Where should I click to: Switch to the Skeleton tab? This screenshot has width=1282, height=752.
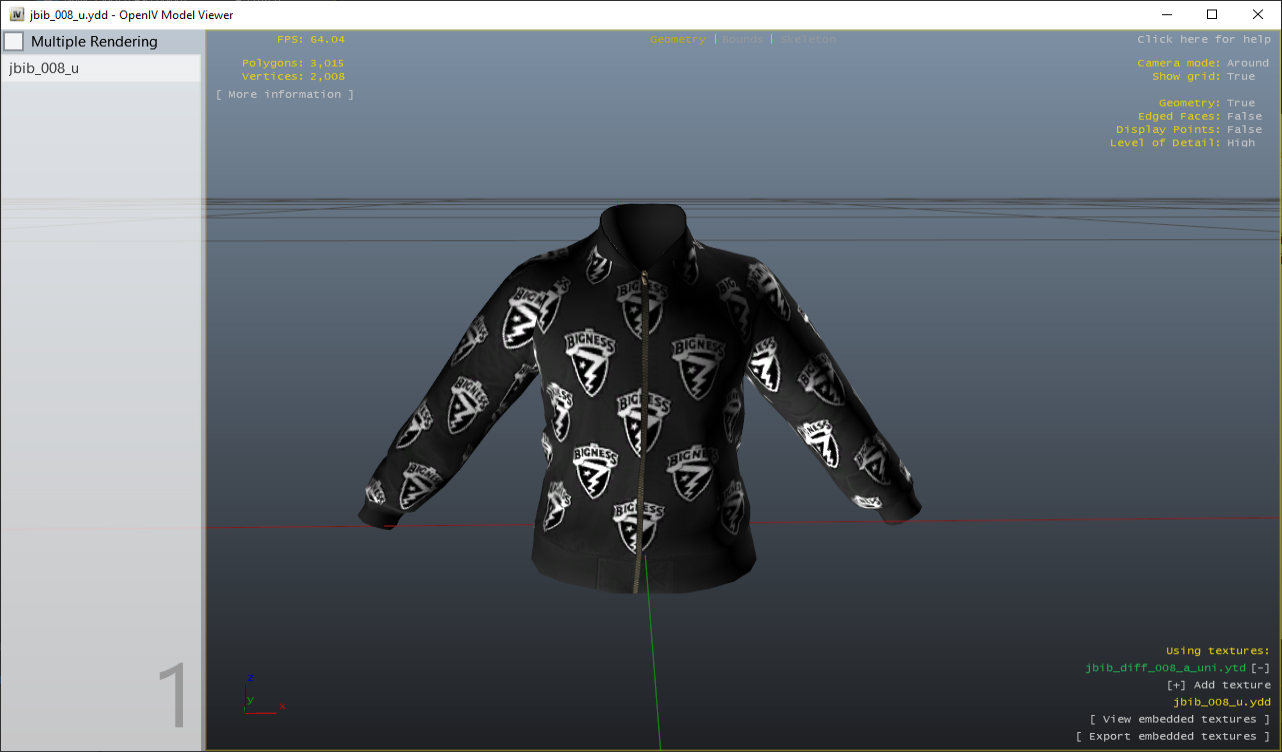808,39
